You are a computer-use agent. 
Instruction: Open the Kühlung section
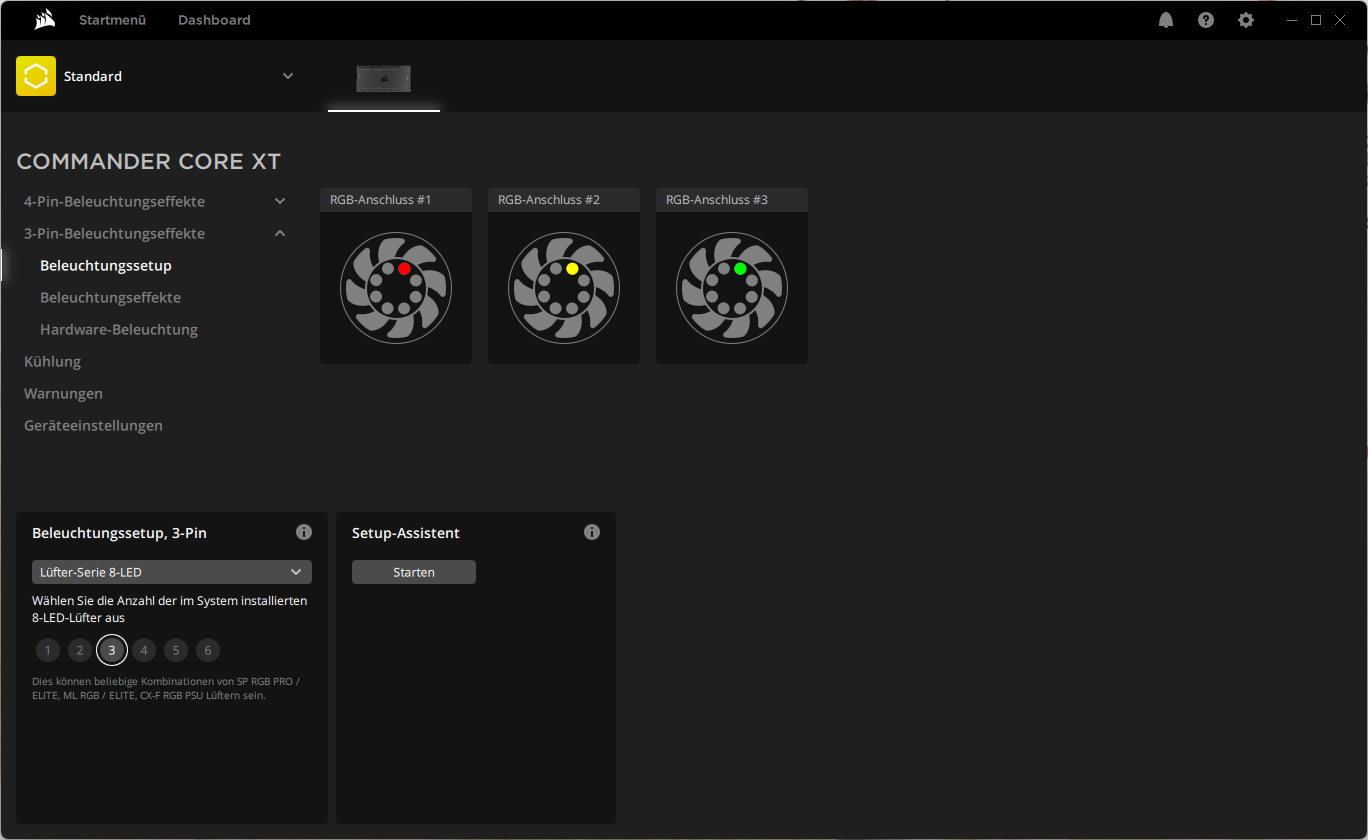pos(52,361)
